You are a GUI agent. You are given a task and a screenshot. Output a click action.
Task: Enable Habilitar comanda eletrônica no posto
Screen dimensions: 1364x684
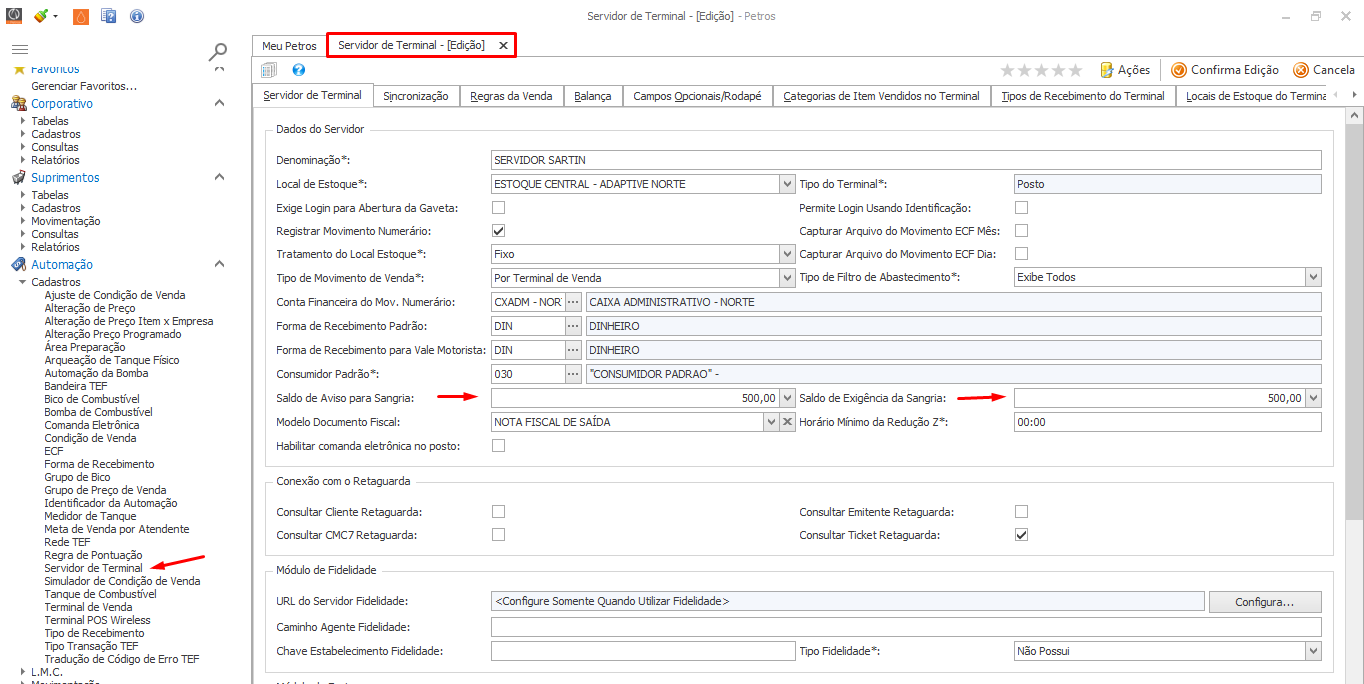[x=498, y=446]
